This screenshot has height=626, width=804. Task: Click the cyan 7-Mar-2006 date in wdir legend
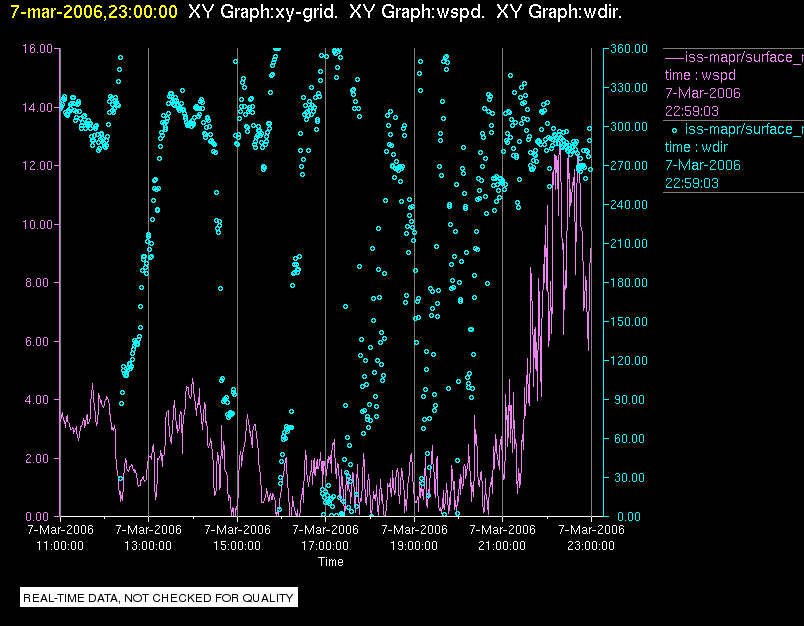703,165
